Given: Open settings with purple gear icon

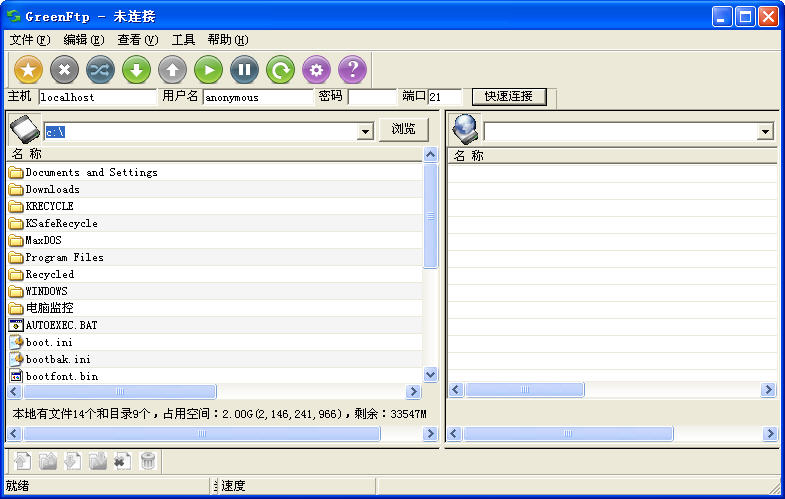Looking at the screenshot, I should pos(316,69).
